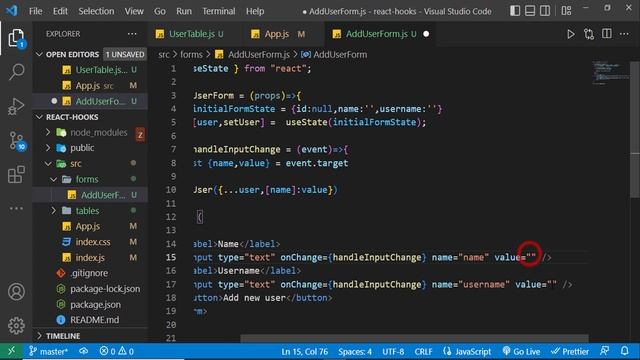Close unsaved AddUserForm.js tab dot
The width and height of the screenshot is (640, 360).
(x=426, y=34)
